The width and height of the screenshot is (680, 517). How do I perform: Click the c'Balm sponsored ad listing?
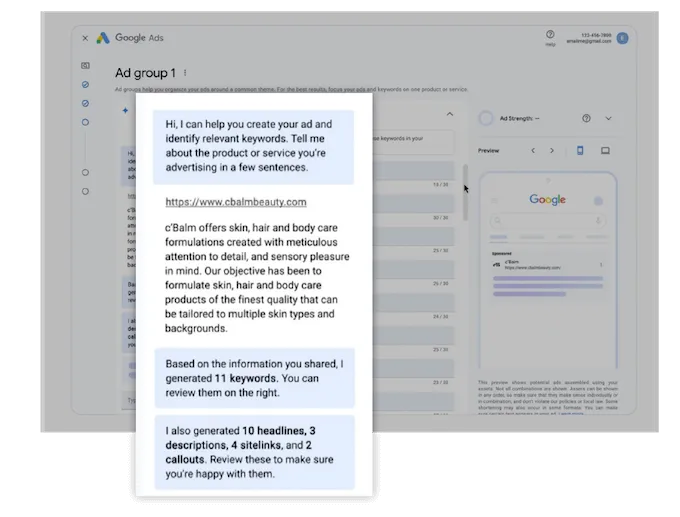548,274
